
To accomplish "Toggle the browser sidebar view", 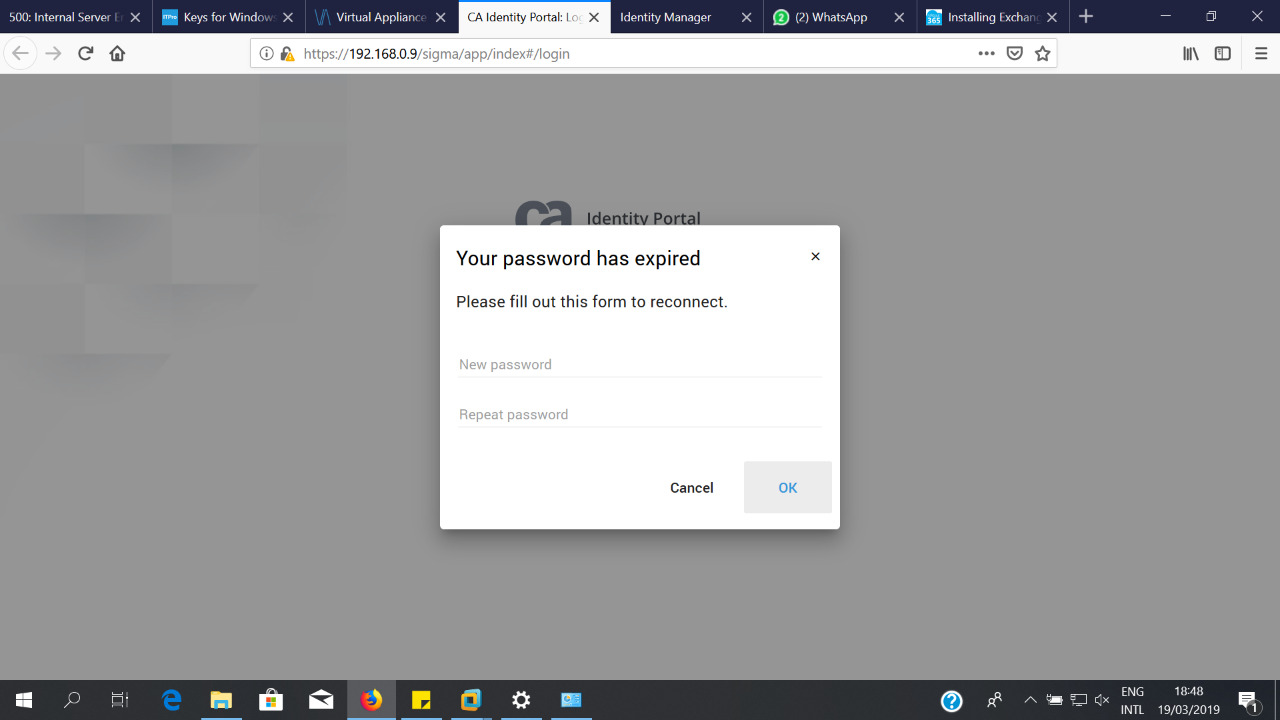I will (x=1222, y=54).
